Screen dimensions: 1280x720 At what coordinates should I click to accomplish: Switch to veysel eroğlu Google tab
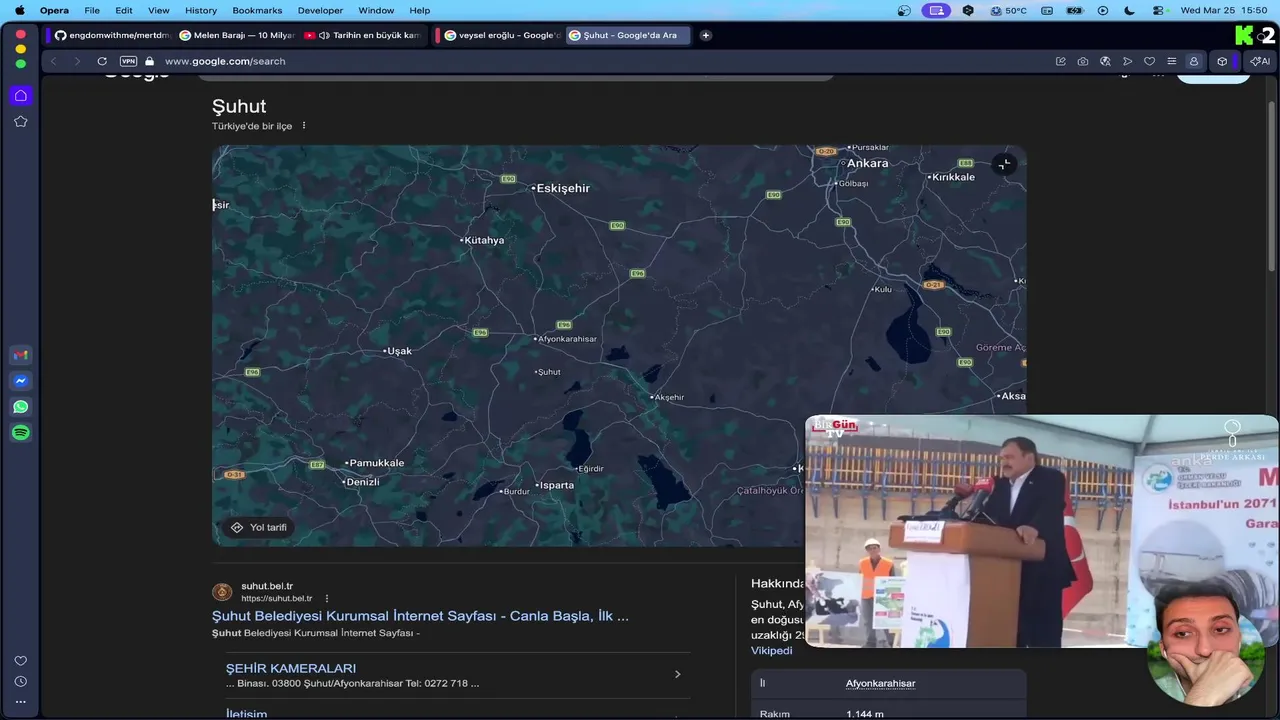pos(500,35)
